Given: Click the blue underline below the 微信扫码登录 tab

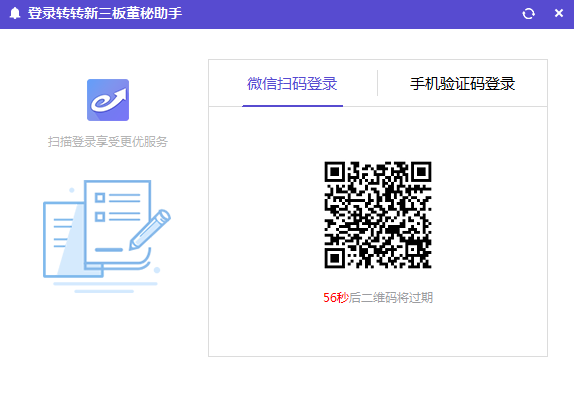Looking at the screenshot, I should (292, 106).
